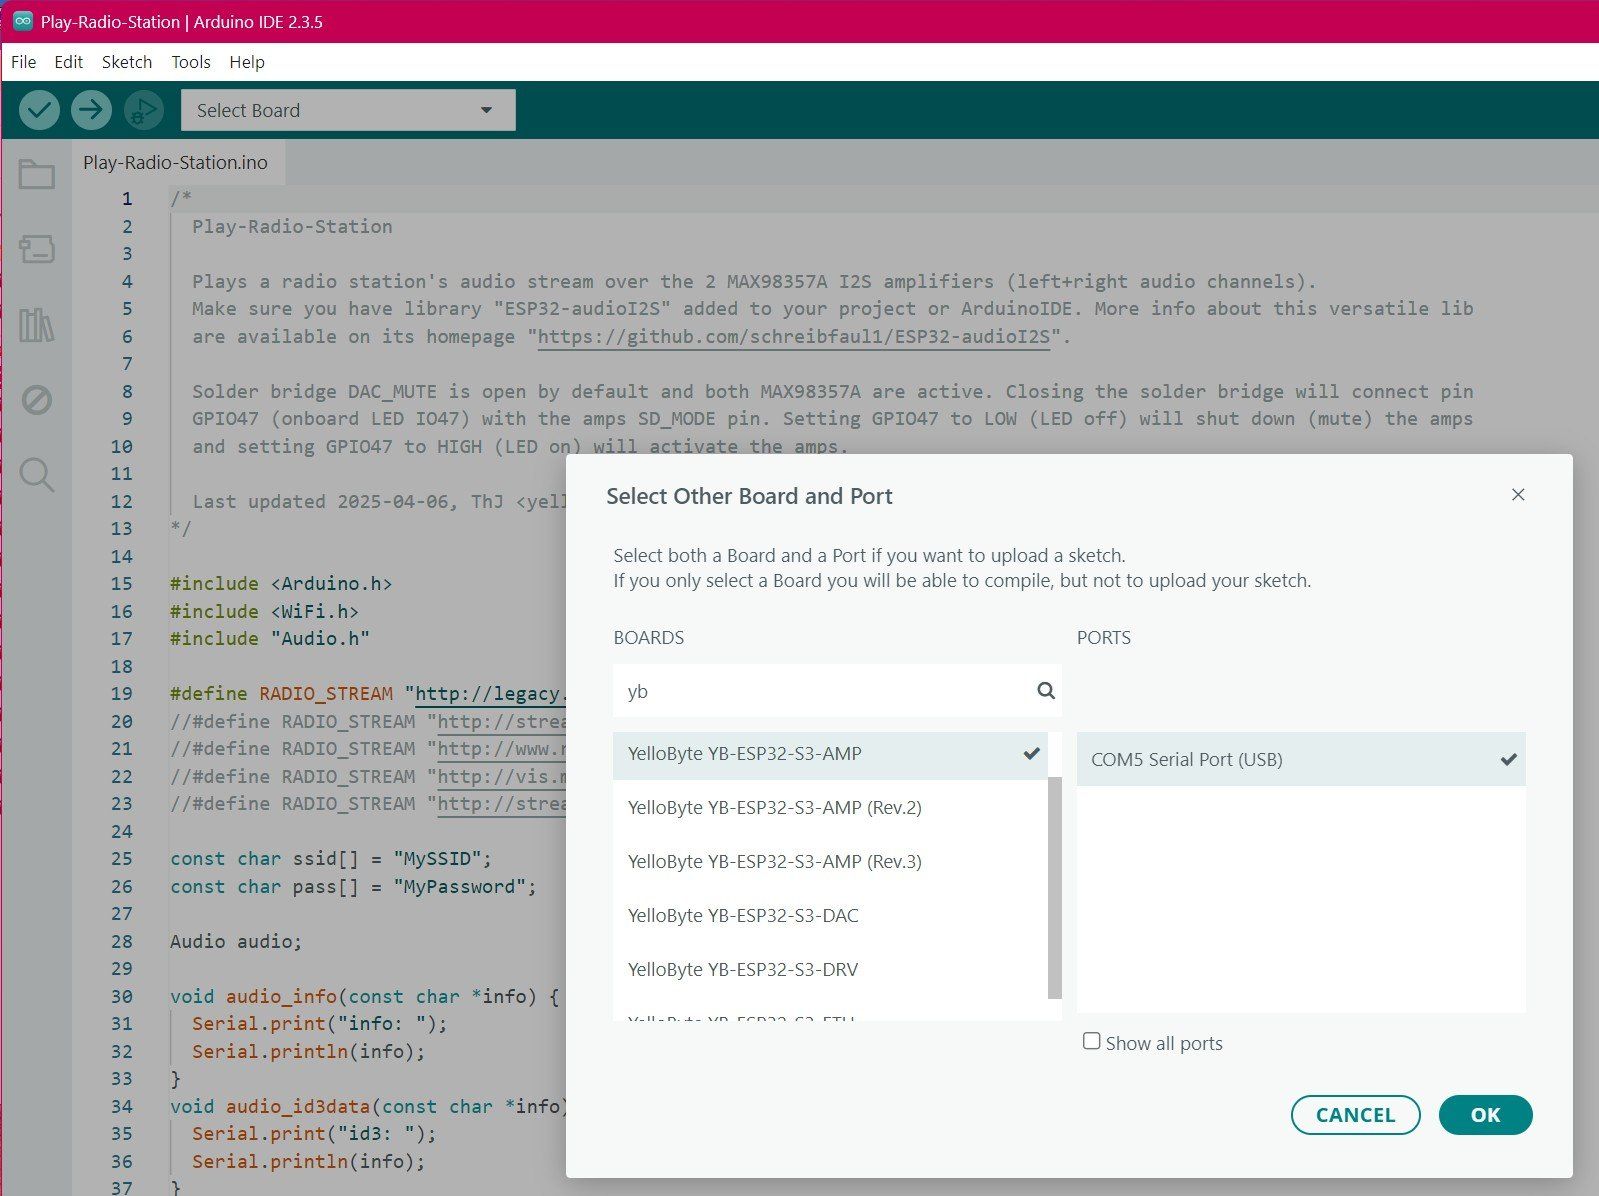Click the magnifier icon in board search
Image resolution: width=1599 pixels, height=1196 pixels.
[x=1046, y=690]
